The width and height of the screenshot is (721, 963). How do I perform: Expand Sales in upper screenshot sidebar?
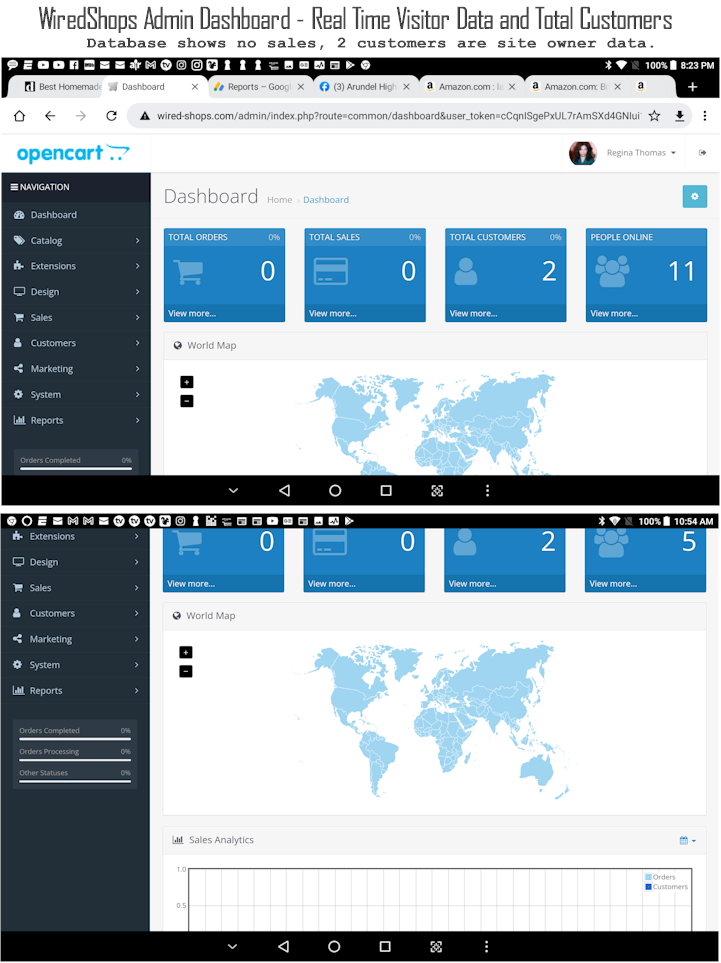[x=76, y=318]
